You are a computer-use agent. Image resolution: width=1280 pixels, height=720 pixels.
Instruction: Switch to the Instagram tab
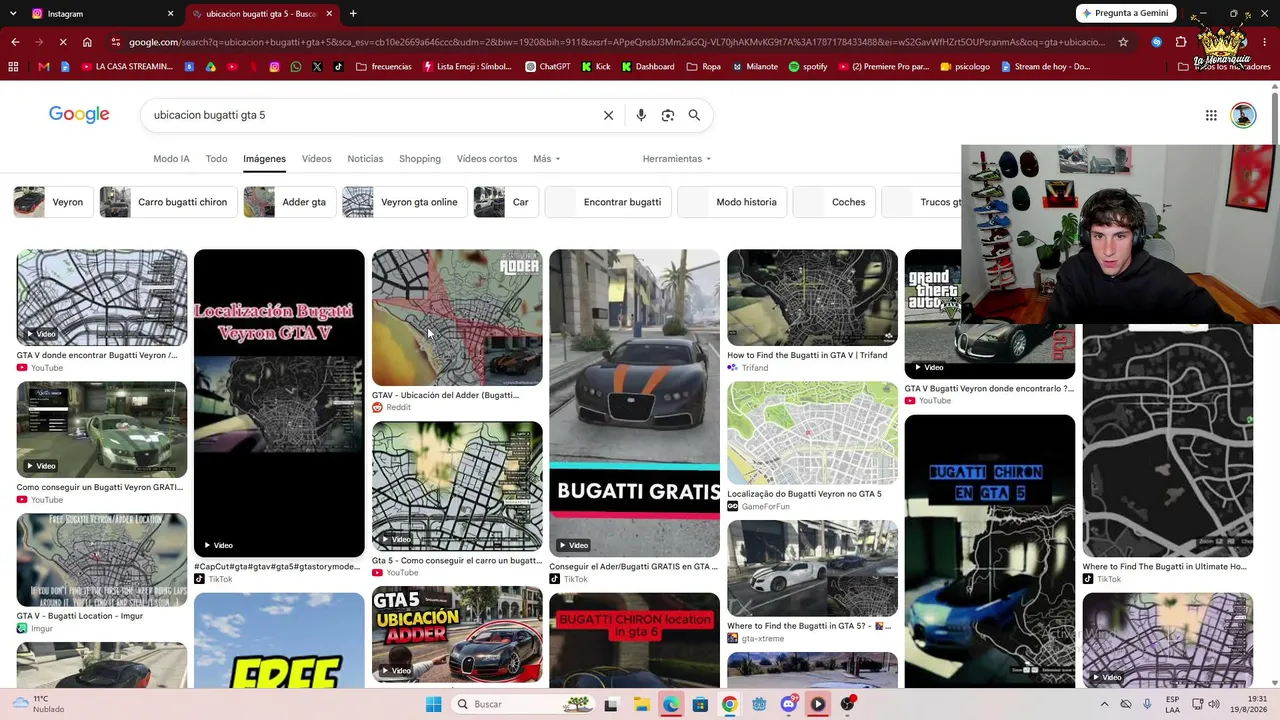point(100,14)
